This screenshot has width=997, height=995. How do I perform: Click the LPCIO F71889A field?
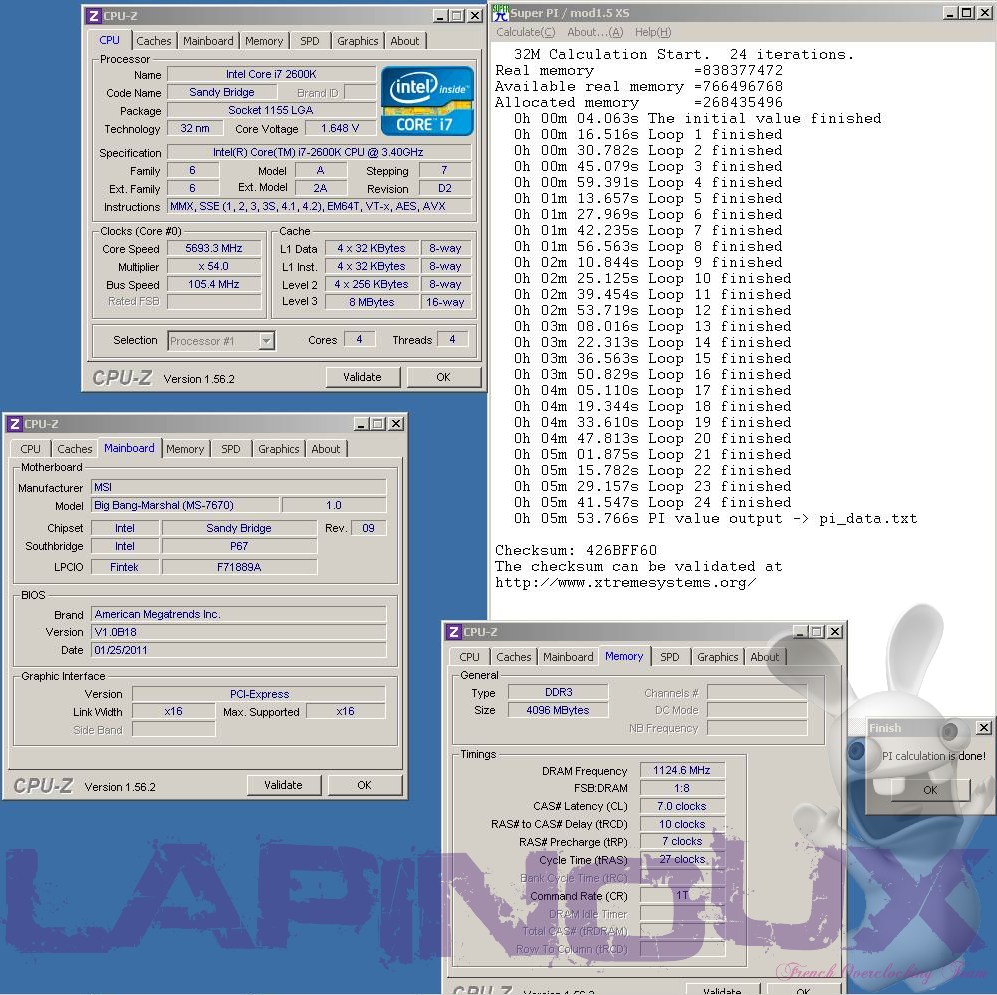239,566
